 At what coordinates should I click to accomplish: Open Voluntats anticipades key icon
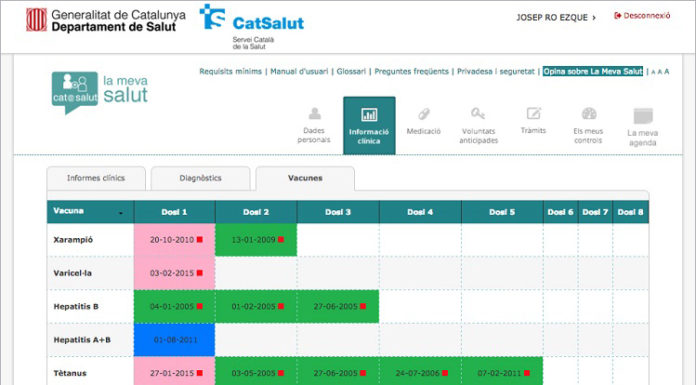pos(478,114)
